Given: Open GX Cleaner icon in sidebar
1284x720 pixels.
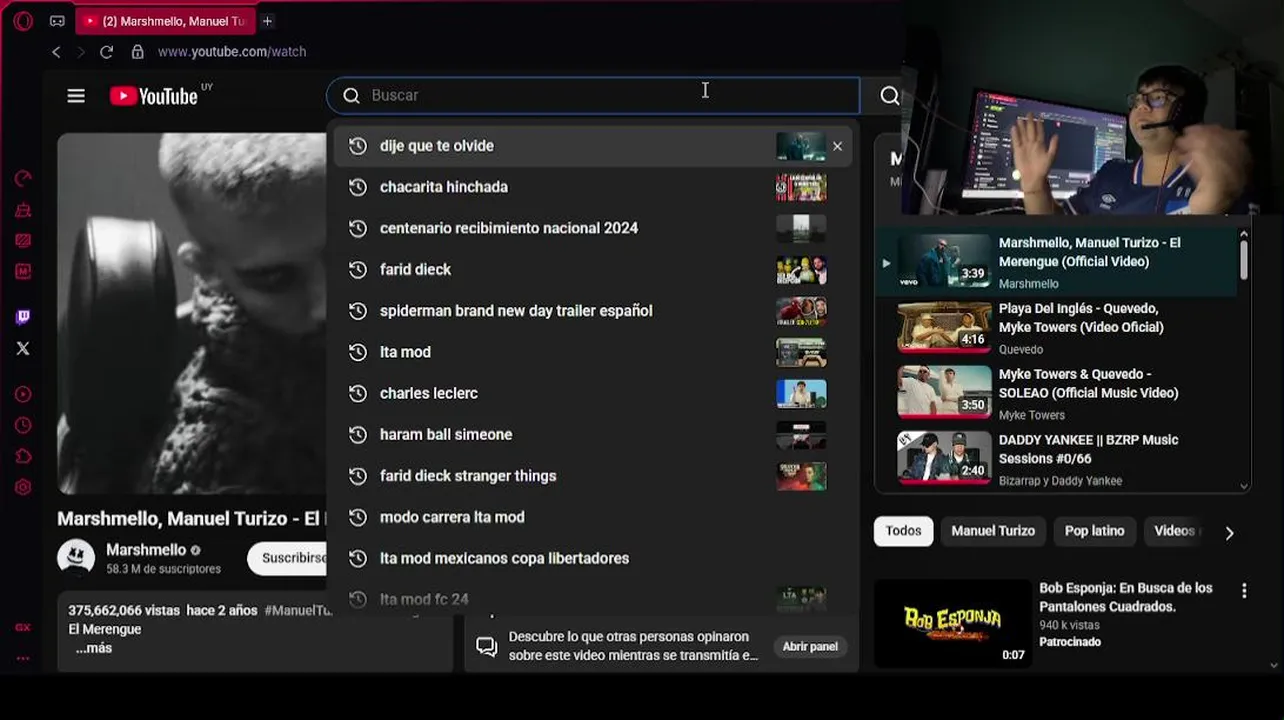Looking at the screenshot, I should click(23, 210).
